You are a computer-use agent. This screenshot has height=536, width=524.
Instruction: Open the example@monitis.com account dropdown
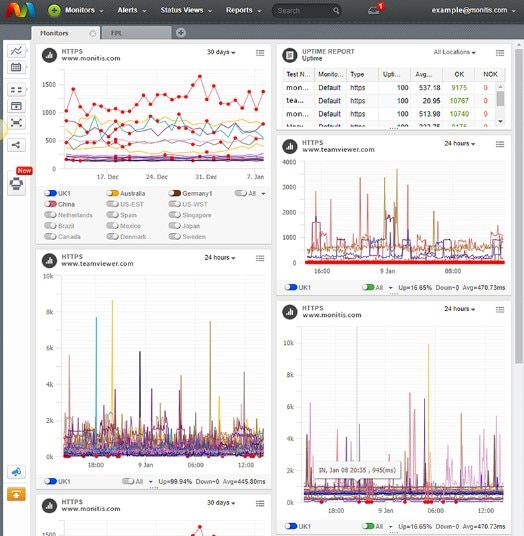click(473, 10)
